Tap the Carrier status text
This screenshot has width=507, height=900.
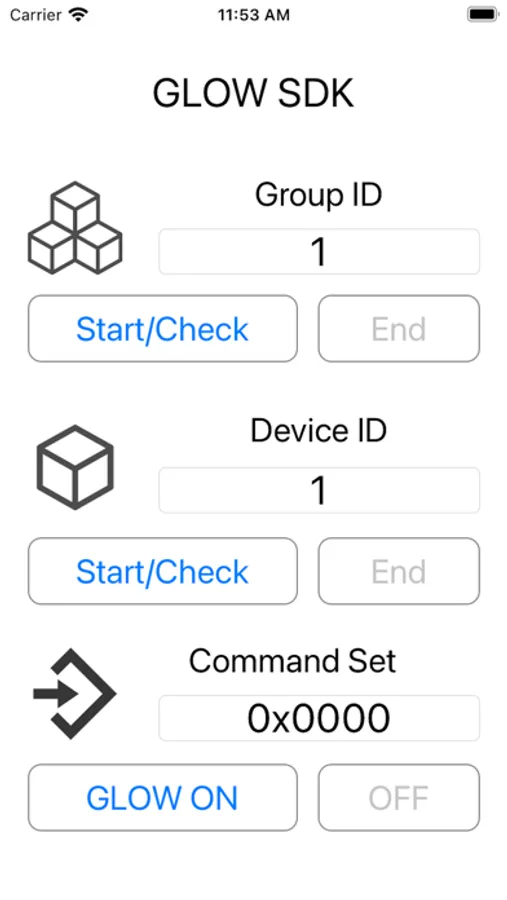click(x=36, y=15)
